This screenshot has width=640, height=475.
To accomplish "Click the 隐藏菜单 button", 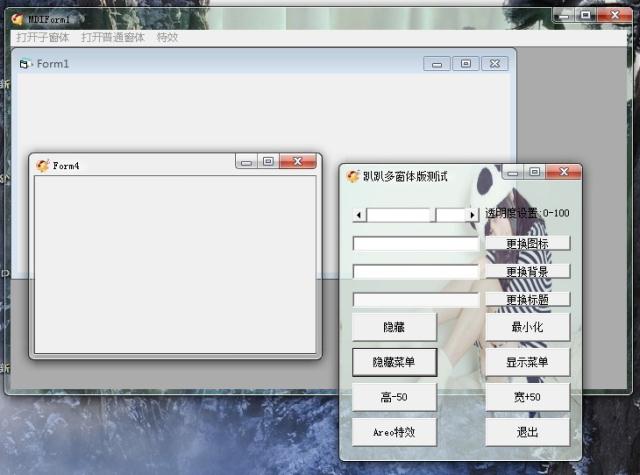I will point(394,362).
